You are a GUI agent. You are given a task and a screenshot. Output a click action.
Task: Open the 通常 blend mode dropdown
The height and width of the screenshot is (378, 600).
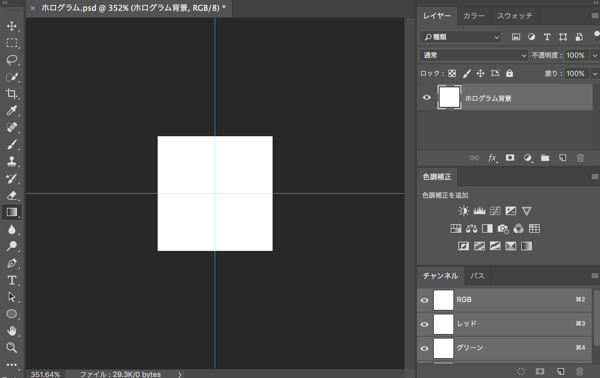click(x=474, y=55)
